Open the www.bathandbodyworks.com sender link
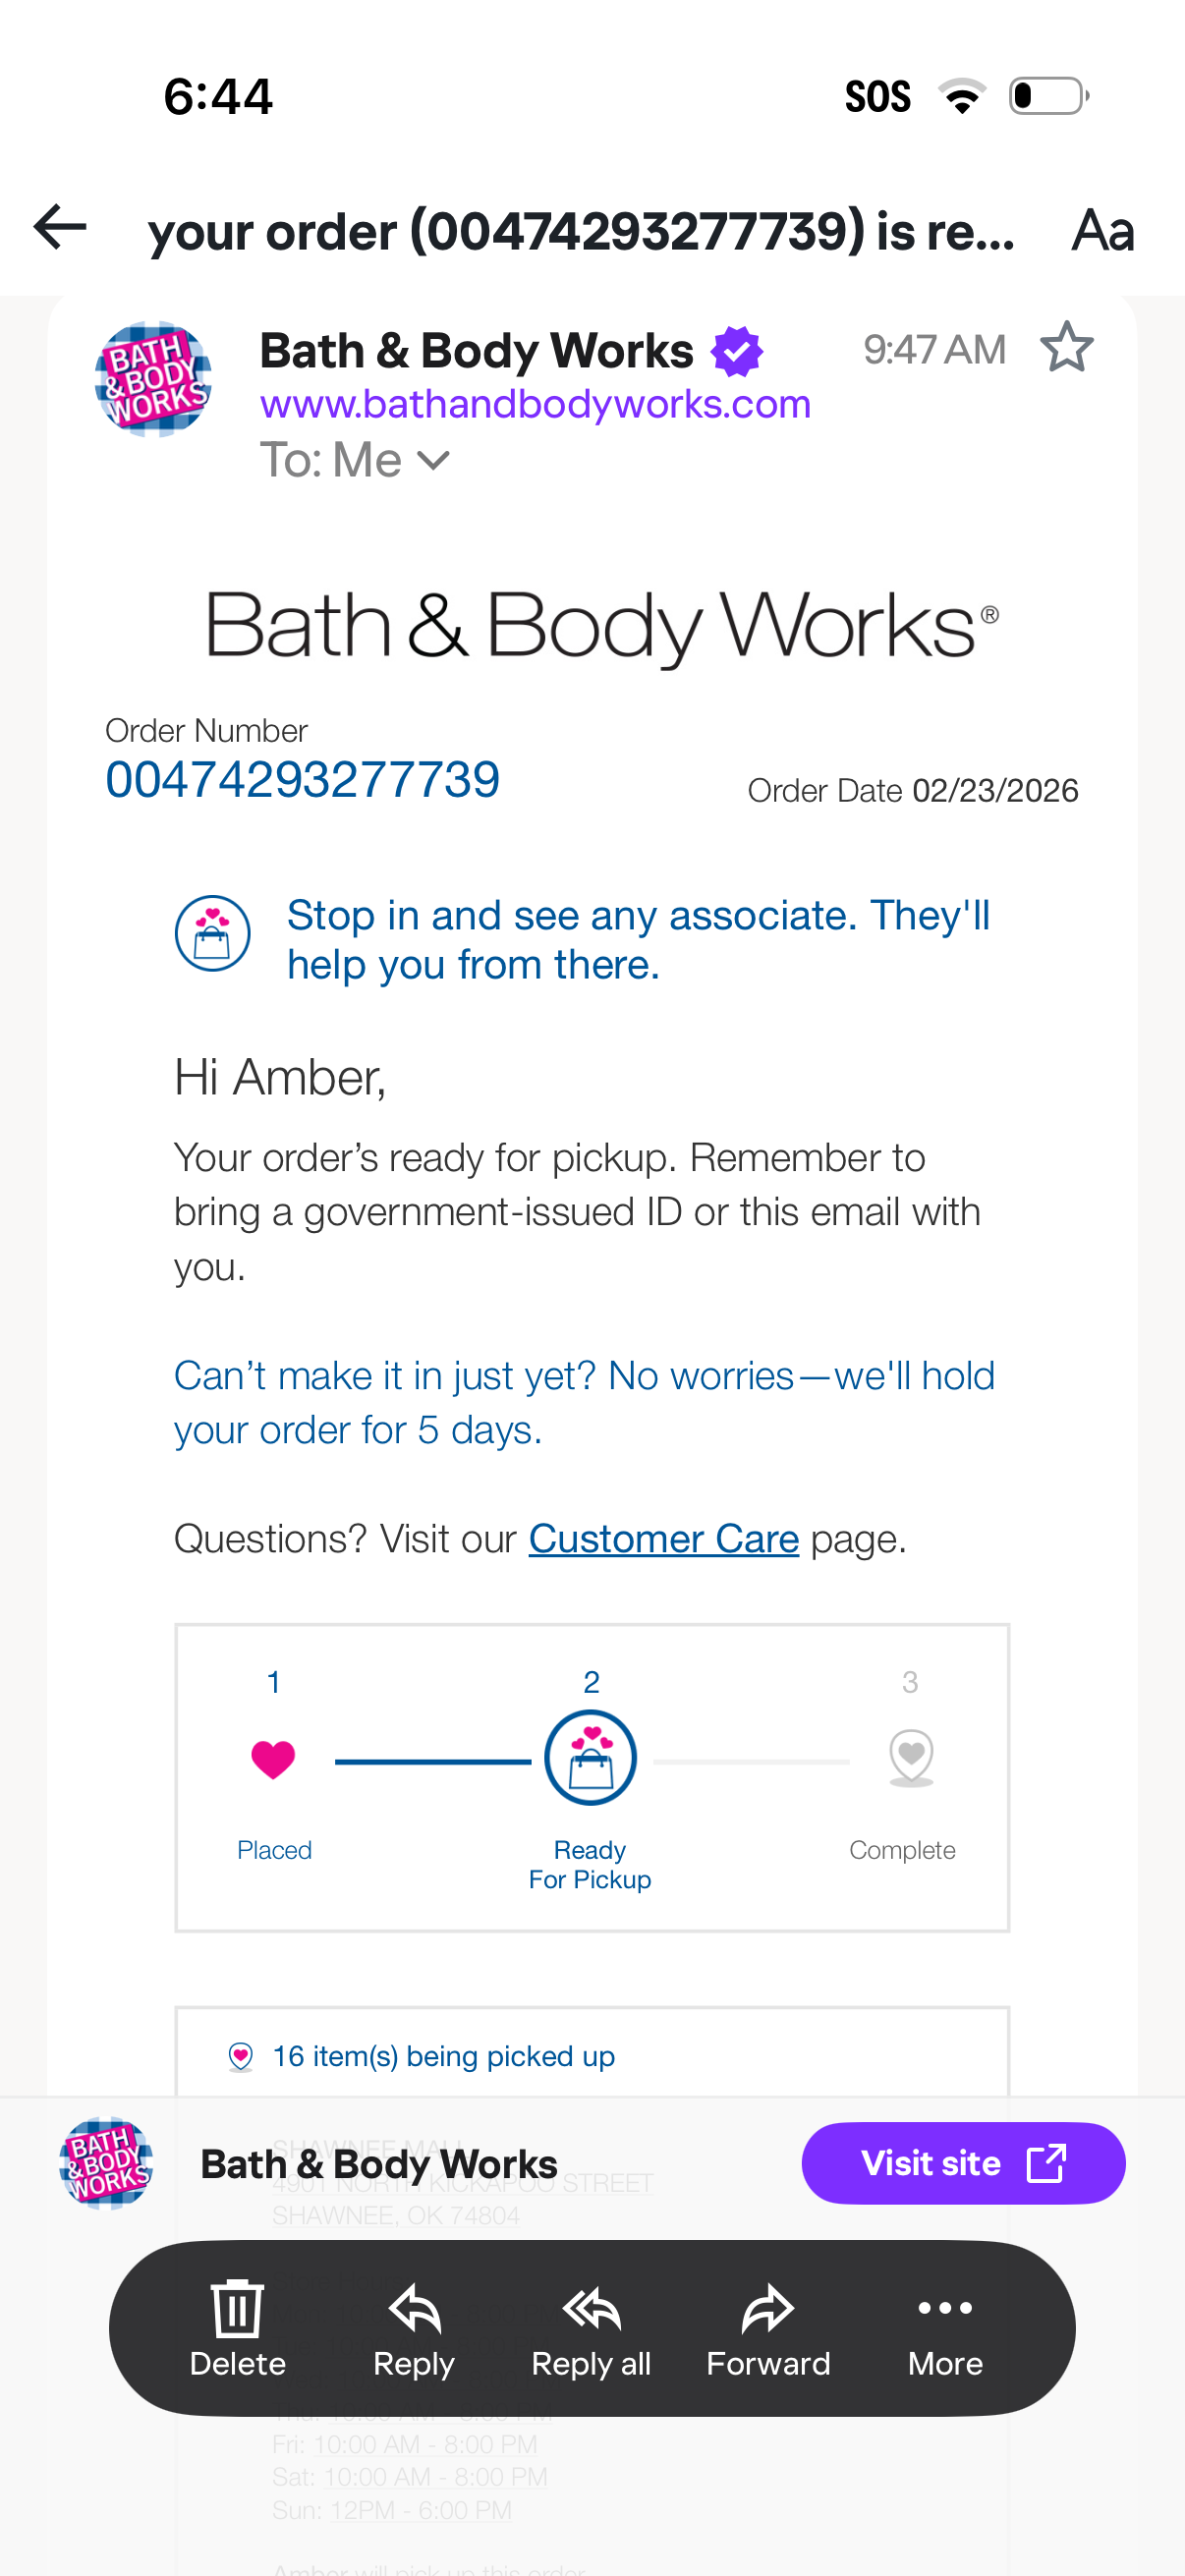The width and height of the screenshot is (1185, 2576). pyautogui.click(x=535, y=404)
